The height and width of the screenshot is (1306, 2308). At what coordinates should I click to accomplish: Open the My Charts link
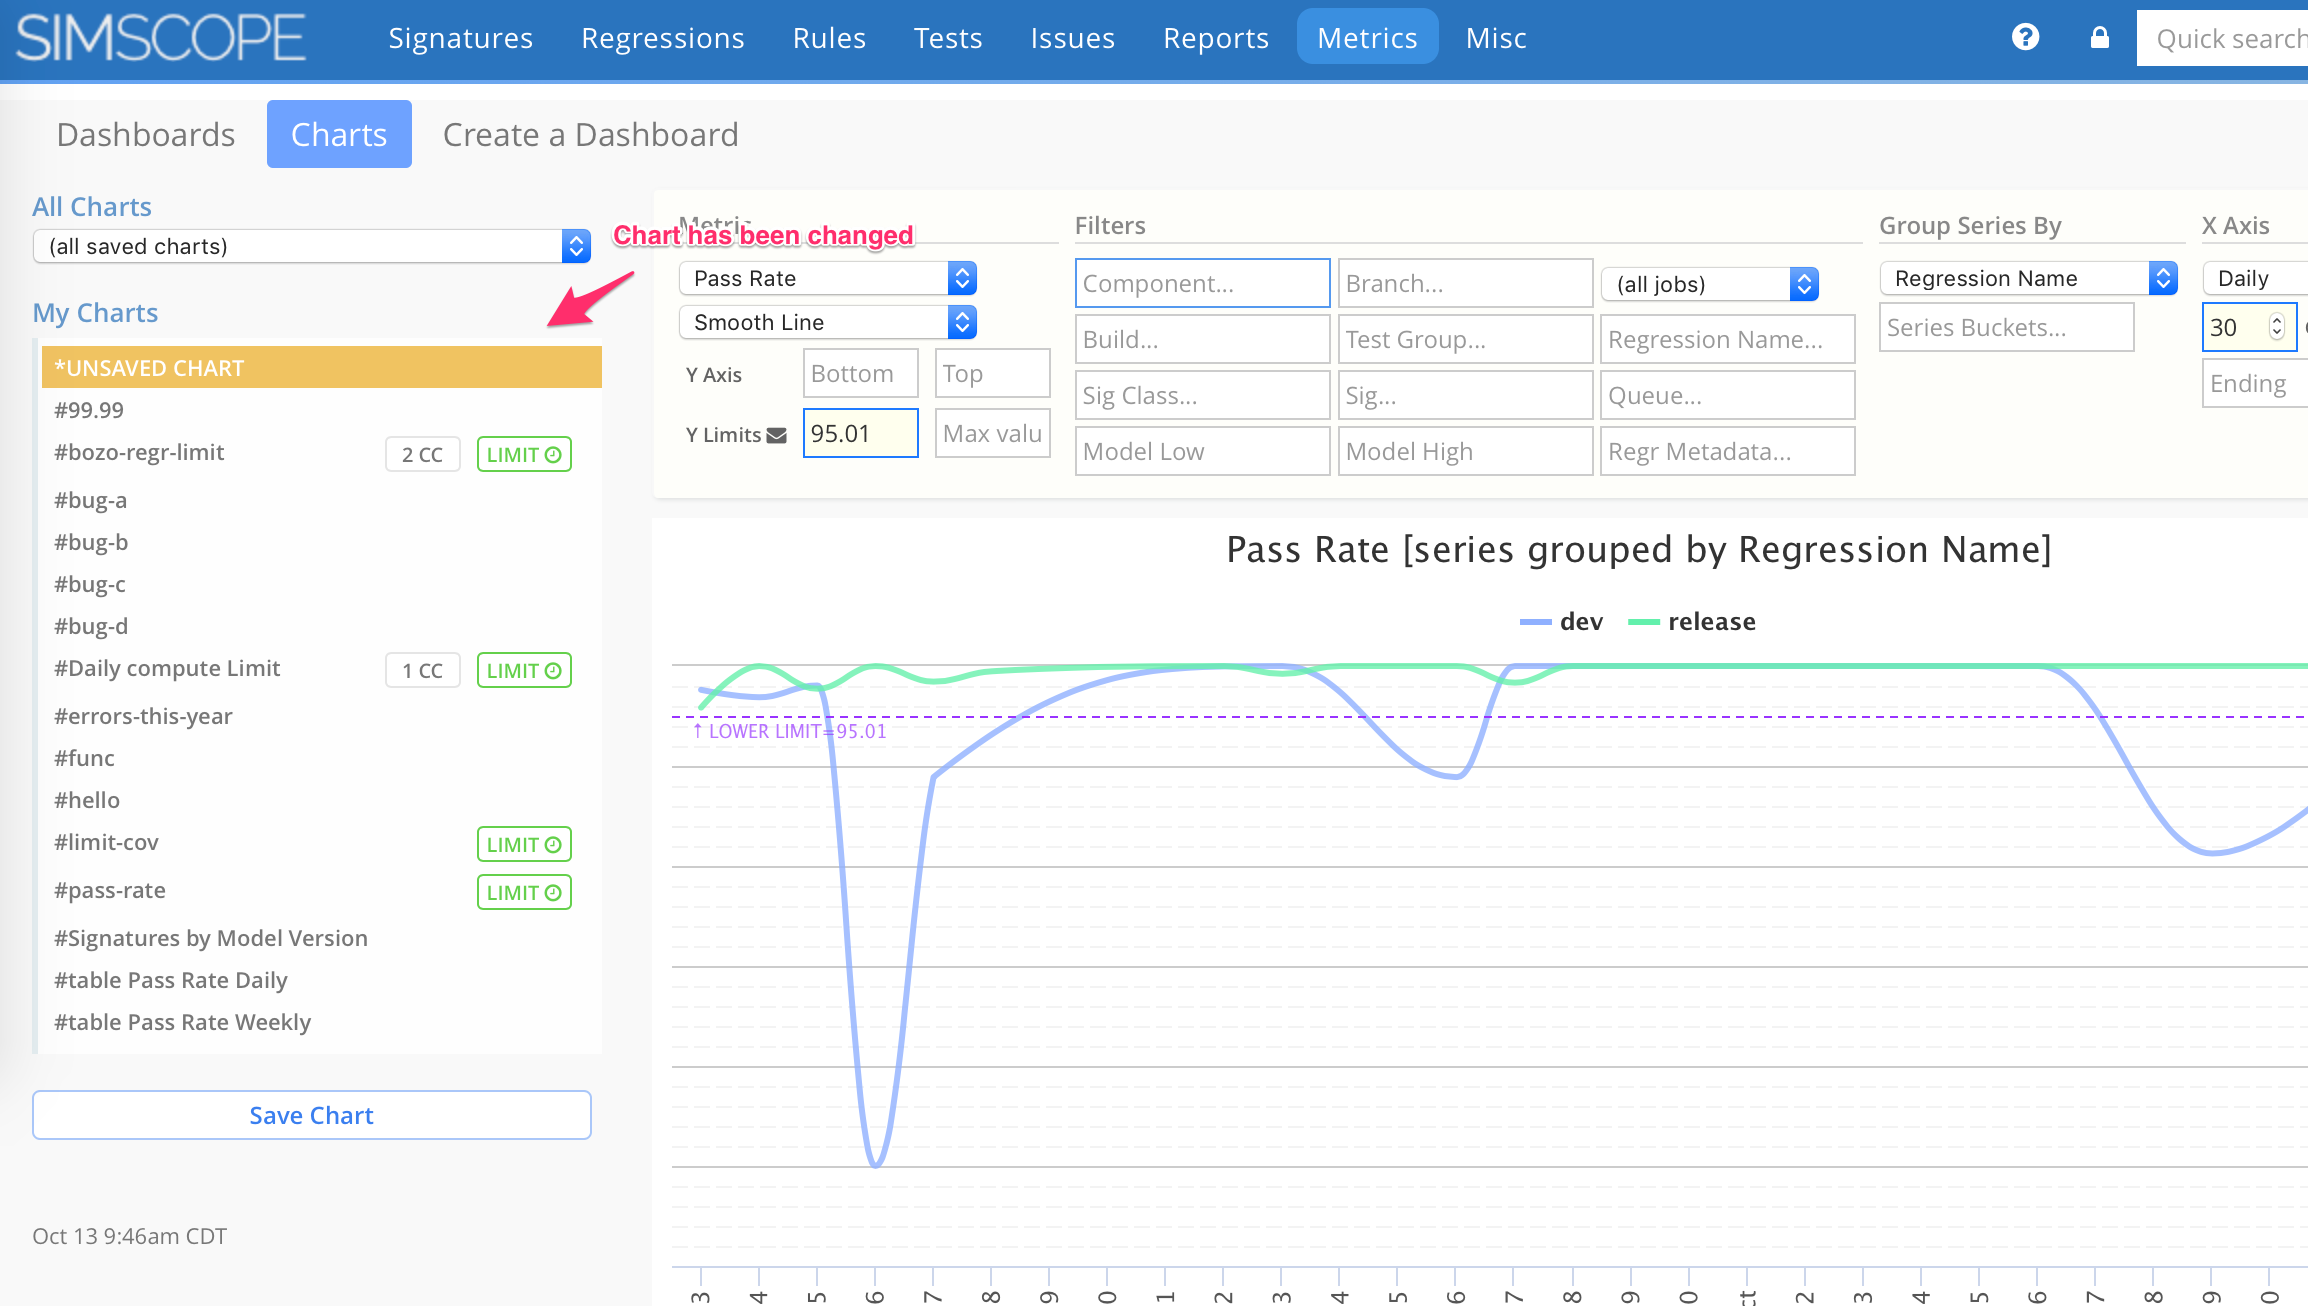click(95, 313)
